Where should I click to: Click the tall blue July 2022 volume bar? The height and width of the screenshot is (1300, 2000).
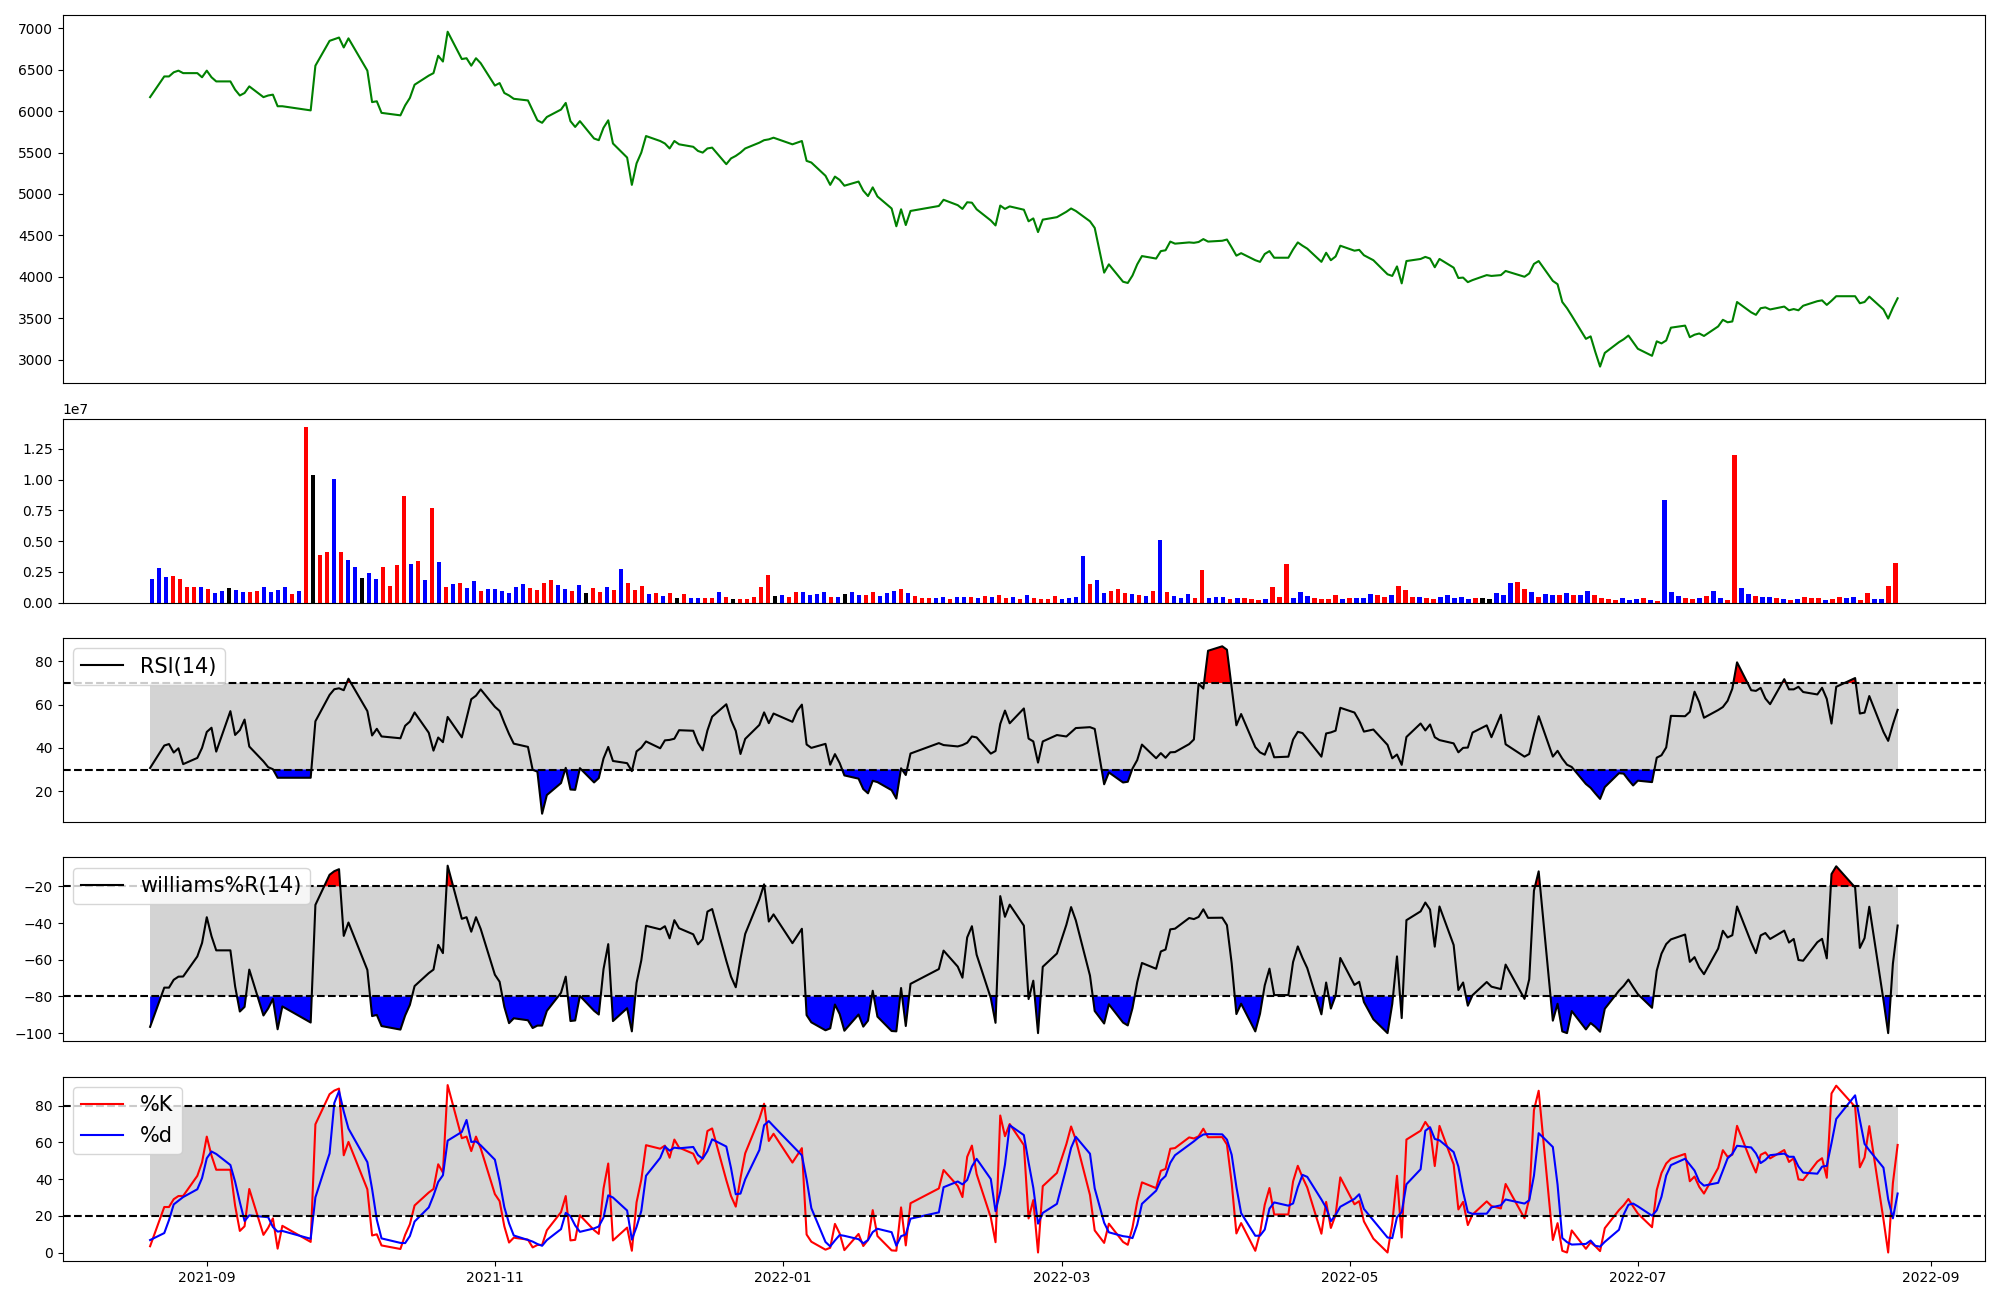click(x=1664, y=552)
